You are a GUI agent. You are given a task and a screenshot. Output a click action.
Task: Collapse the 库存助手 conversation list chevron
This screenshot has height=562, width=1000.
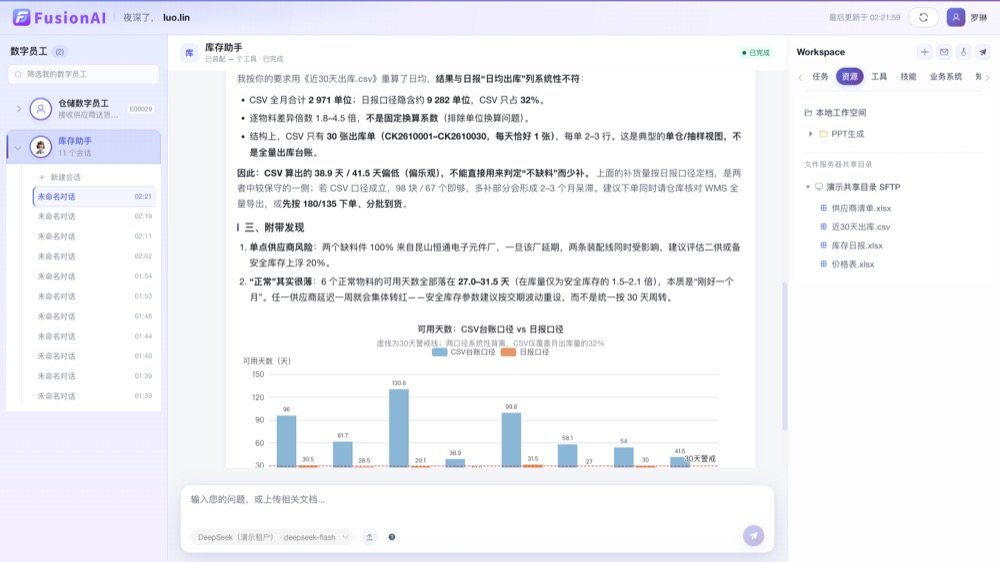[18, 147]
